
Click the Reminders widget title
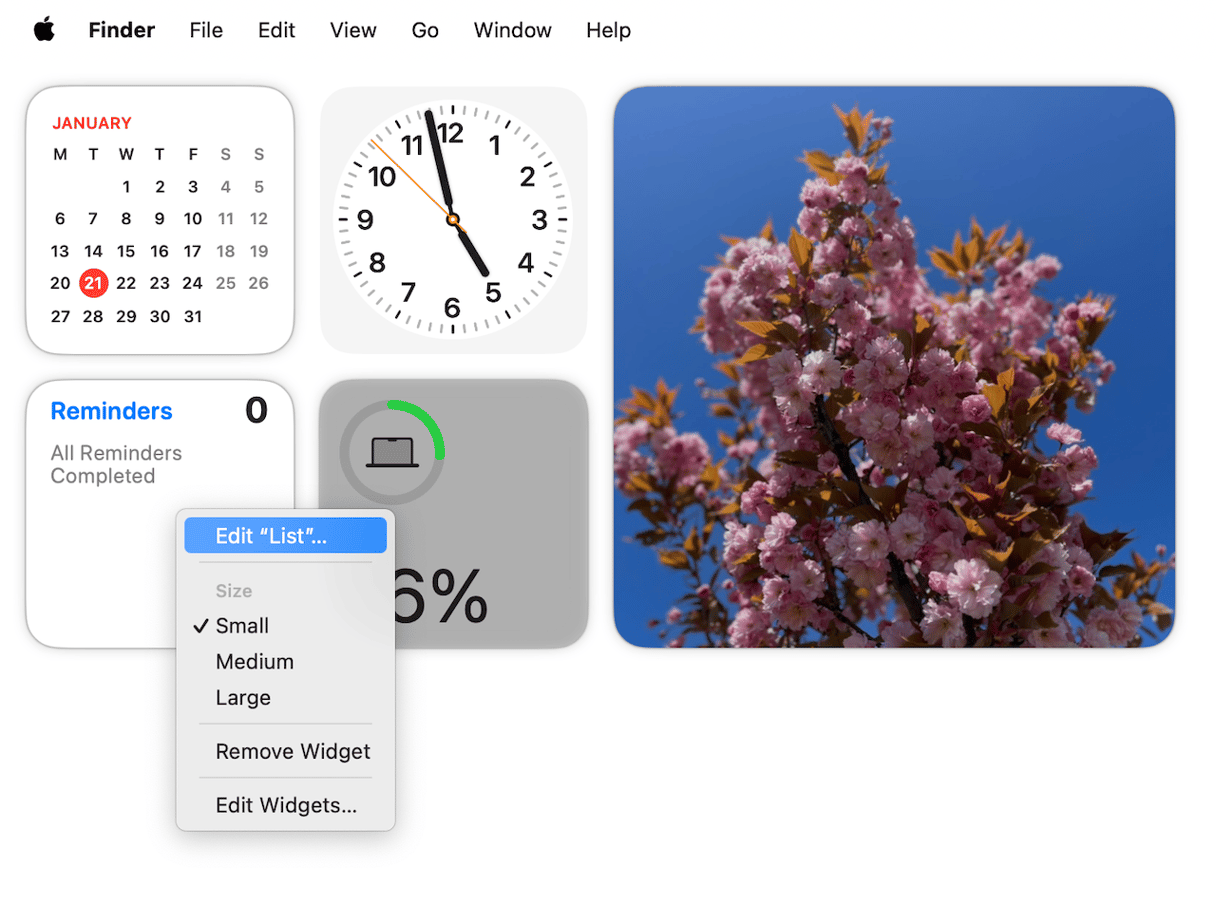(x=111, y=411)
